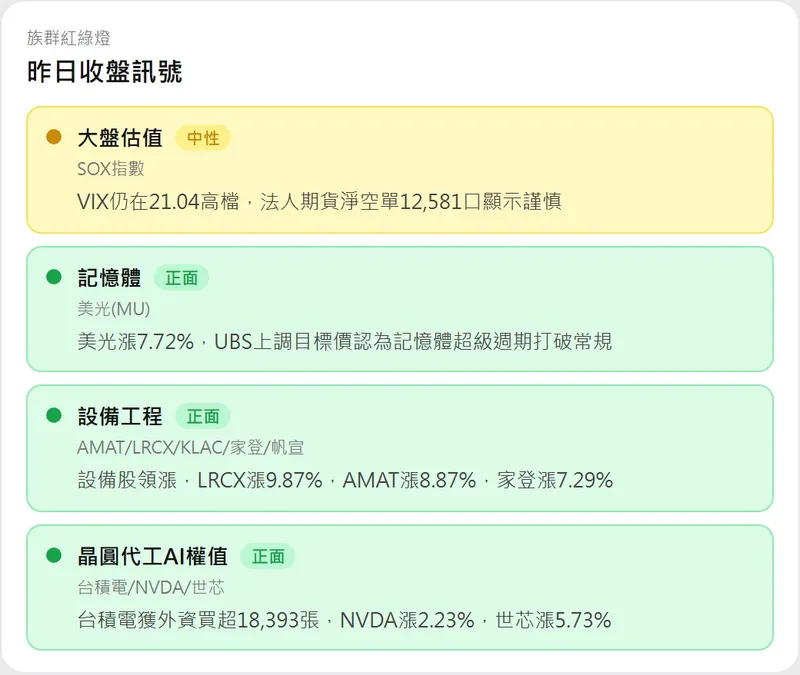Viewport: 800px width, 675px height.
Task: Click the 族群紅綠燈 section label
Action: pyautogui.click(x=69, y=38)
